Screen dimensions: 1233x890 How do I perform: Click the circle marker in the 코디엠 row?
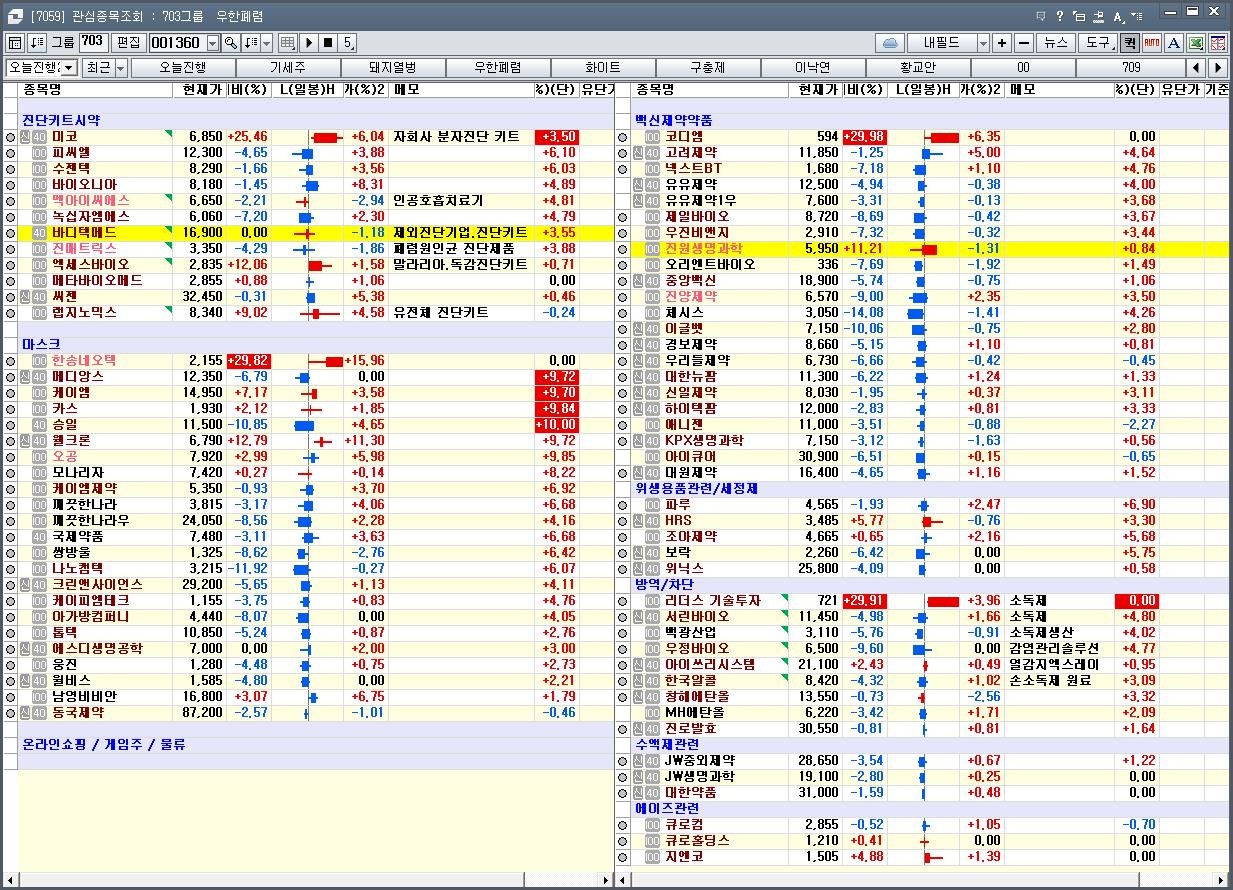(x=622, y=137)
